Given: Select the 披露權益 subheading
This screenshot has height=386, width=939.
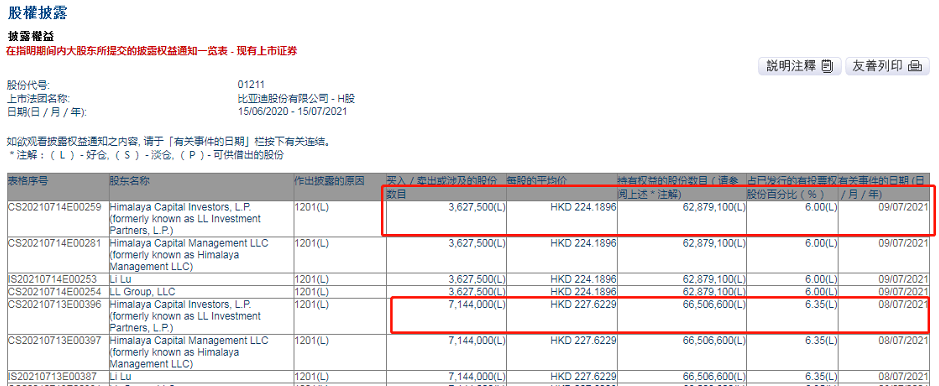Looking at the screenshot, I should pos(32,37).
